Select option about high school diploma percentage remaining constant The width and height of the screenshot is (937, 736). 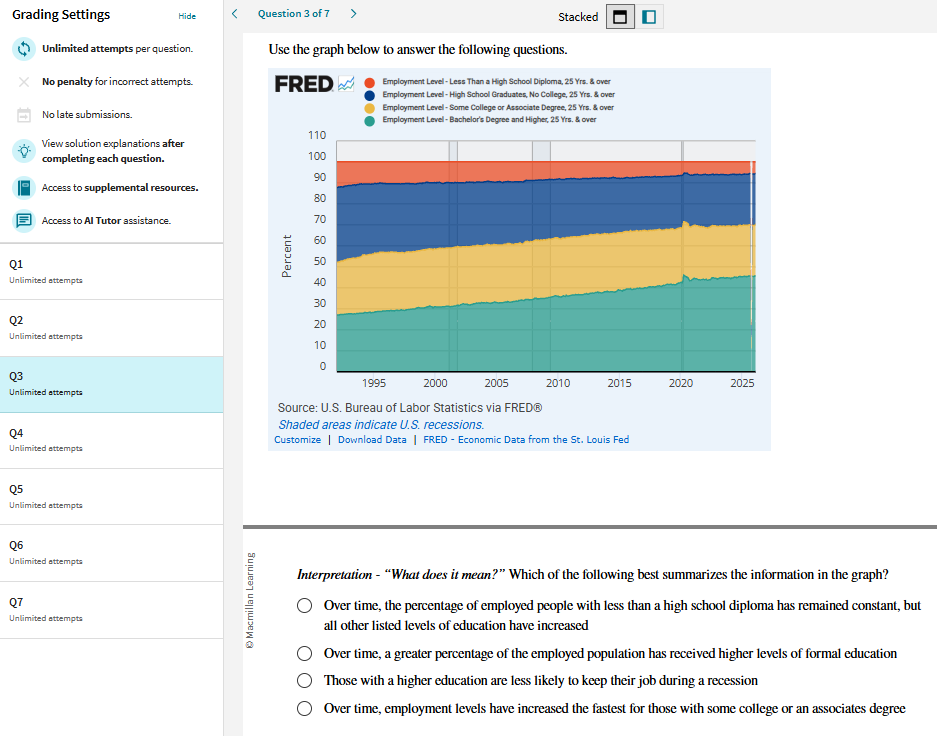point(305,606)
